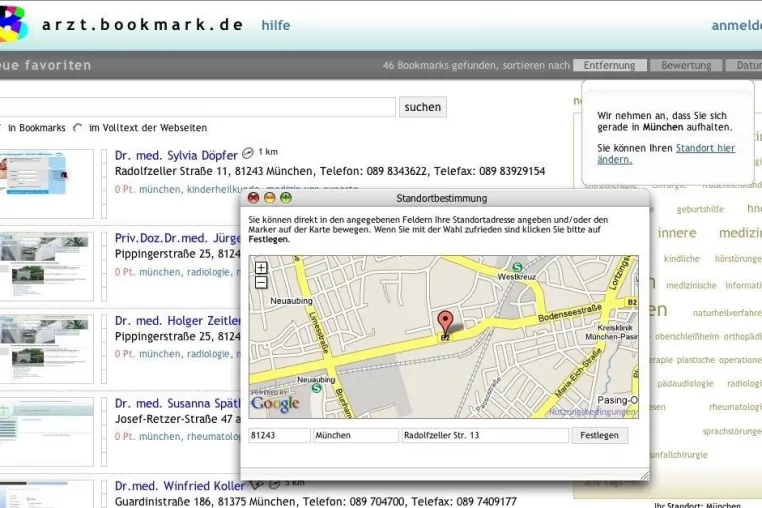Open Dr. med. Holger Zeitler entry

(178, 321)
